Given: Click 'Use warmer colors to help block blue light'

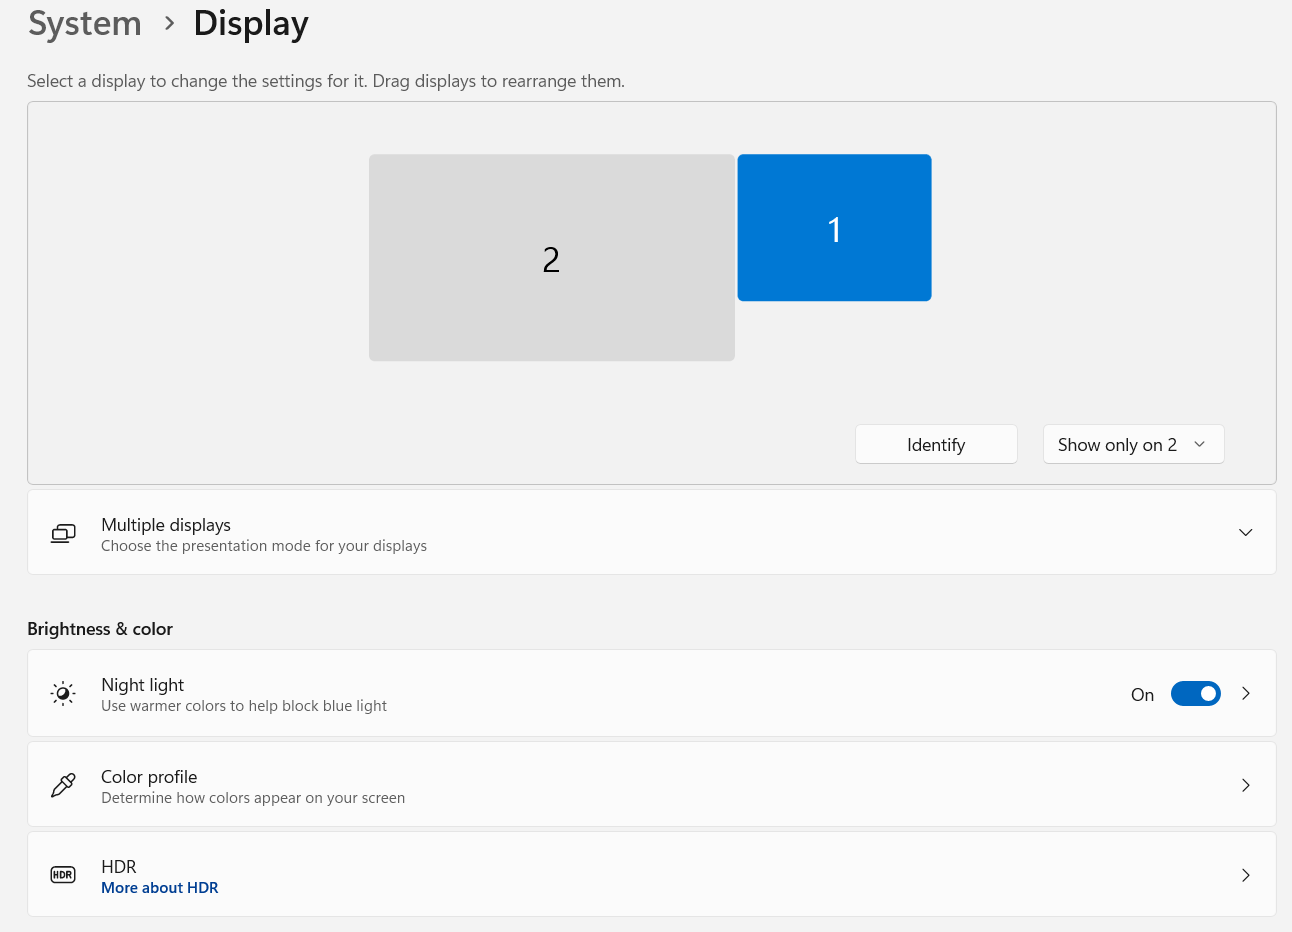Looking at the screenshot, I should tap(244, 706).
